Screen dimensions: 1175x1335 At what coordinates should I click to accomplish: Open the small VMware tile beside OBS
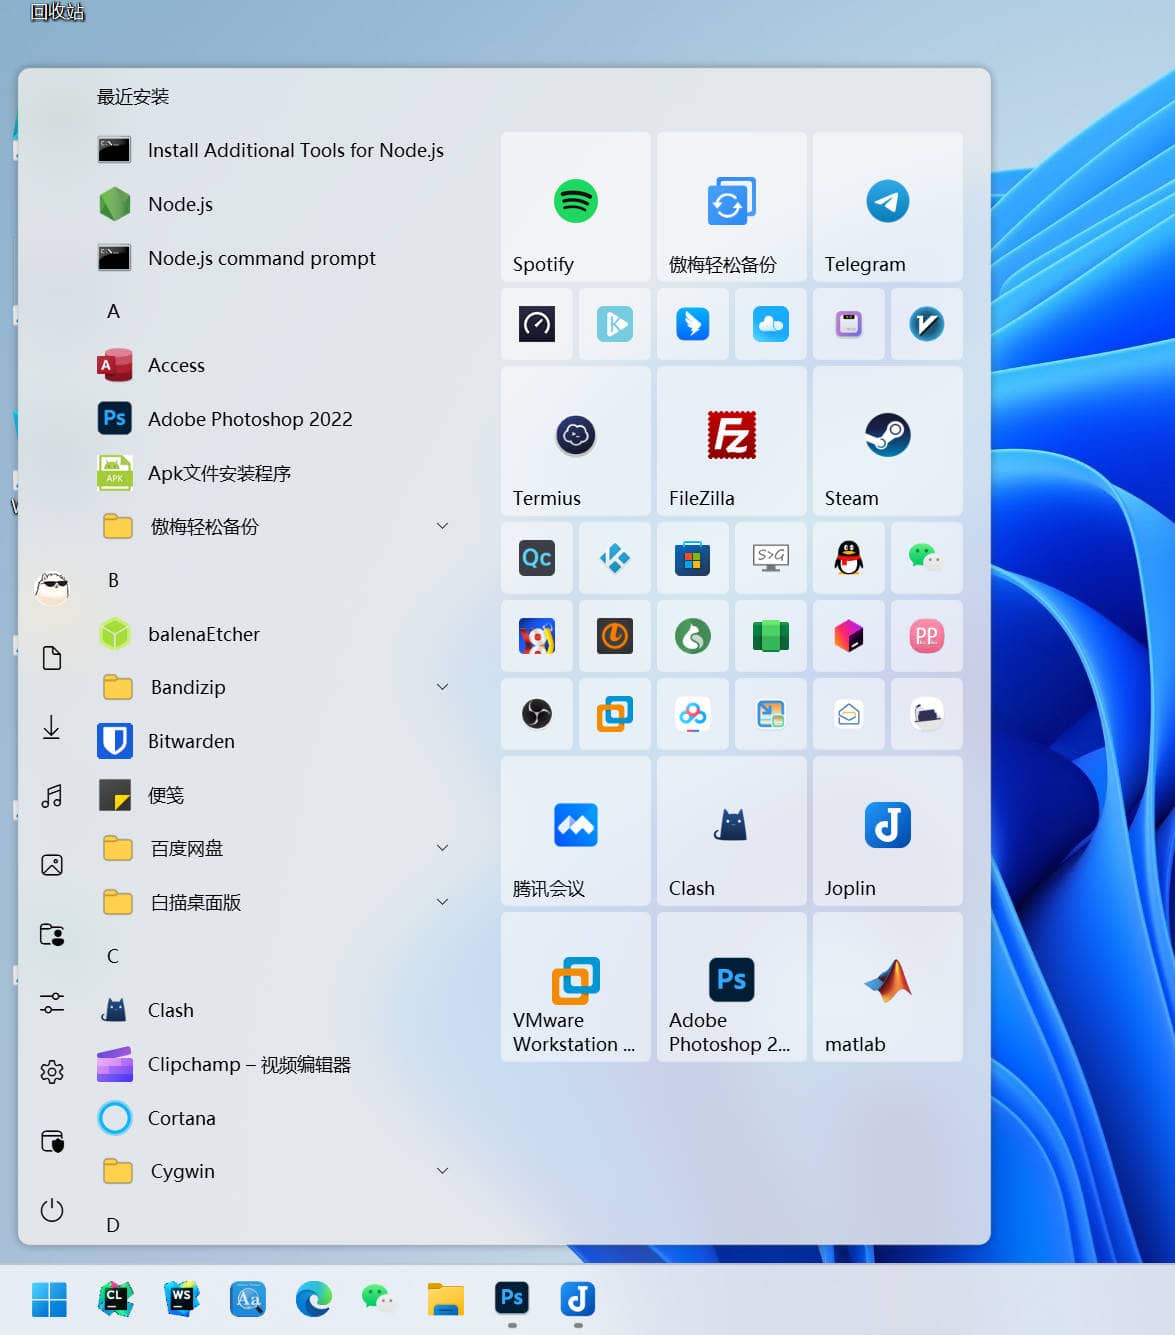pyautogui.click(x=615, y=714)
